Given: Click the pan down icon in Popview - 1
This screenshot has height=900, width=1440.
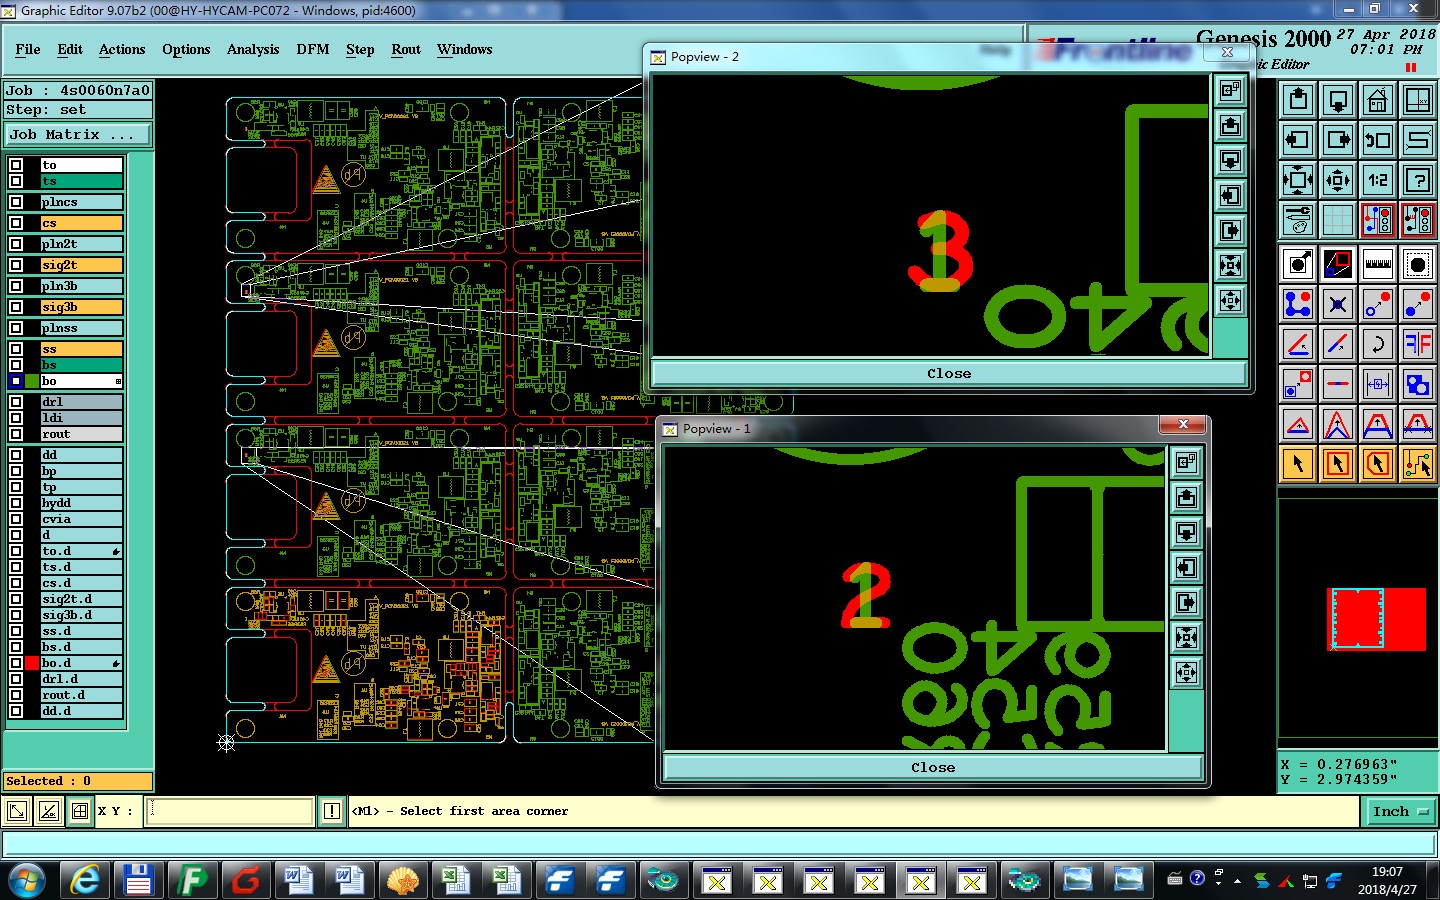Looking at the screenshot, I should click(1187, 532).
